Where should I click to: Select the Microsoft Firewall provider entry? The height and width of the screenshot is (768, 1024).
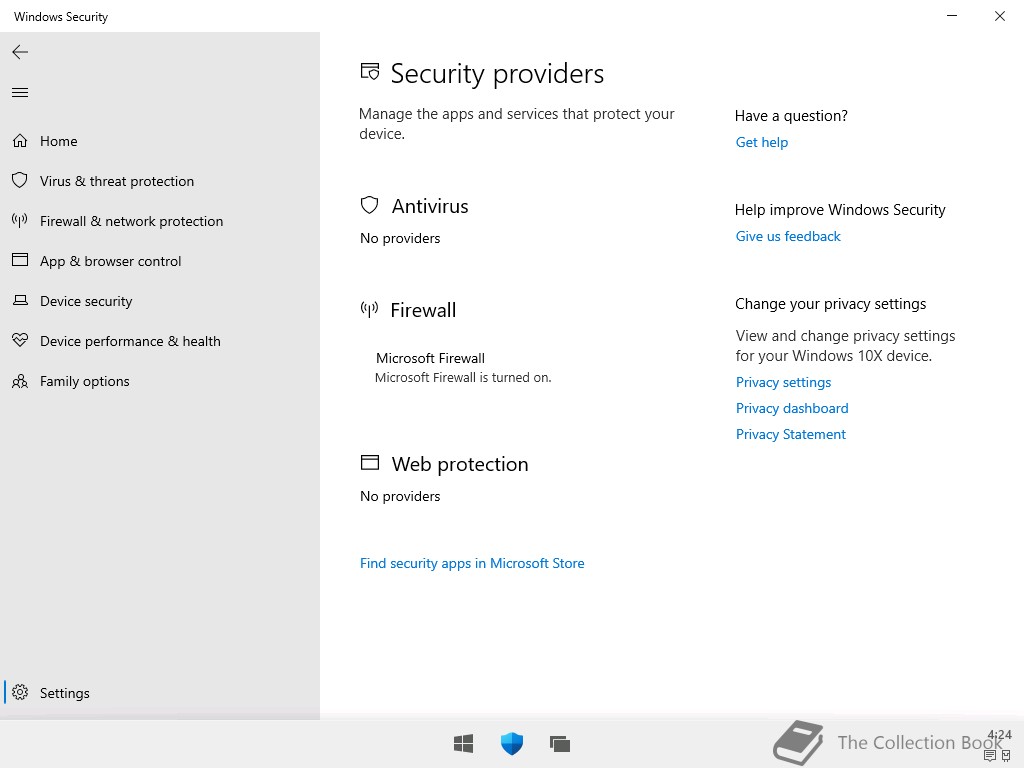click(x=463, y=368)
